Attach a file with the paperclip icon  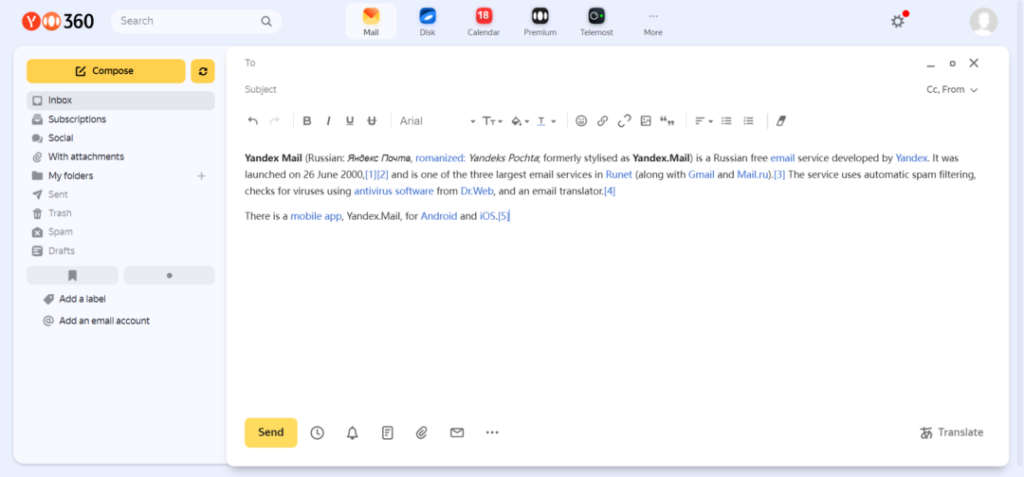tap(422, 433)
